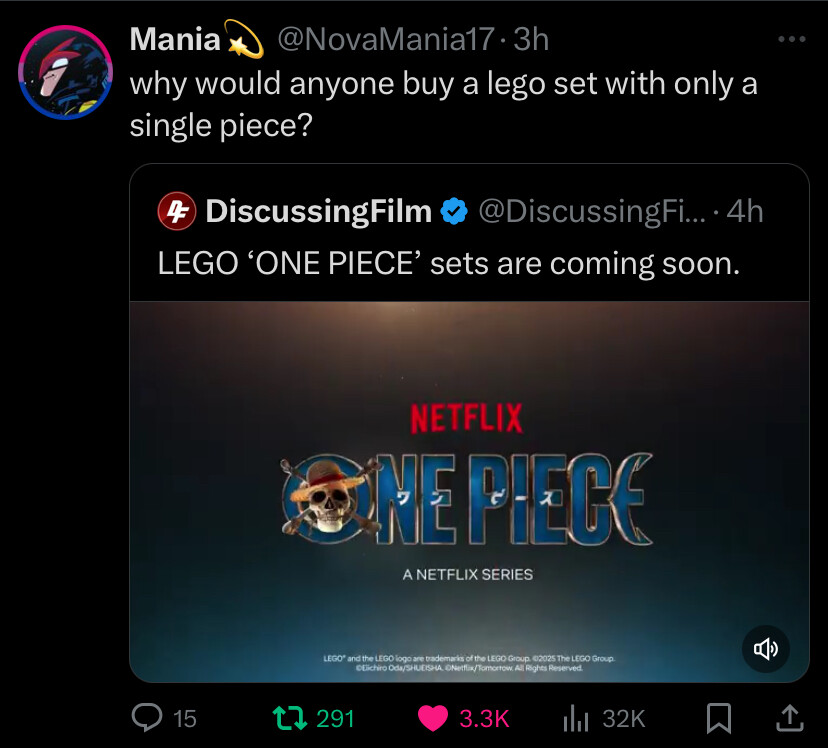Unlike the tweet using the pink heart

click(433, 717)
